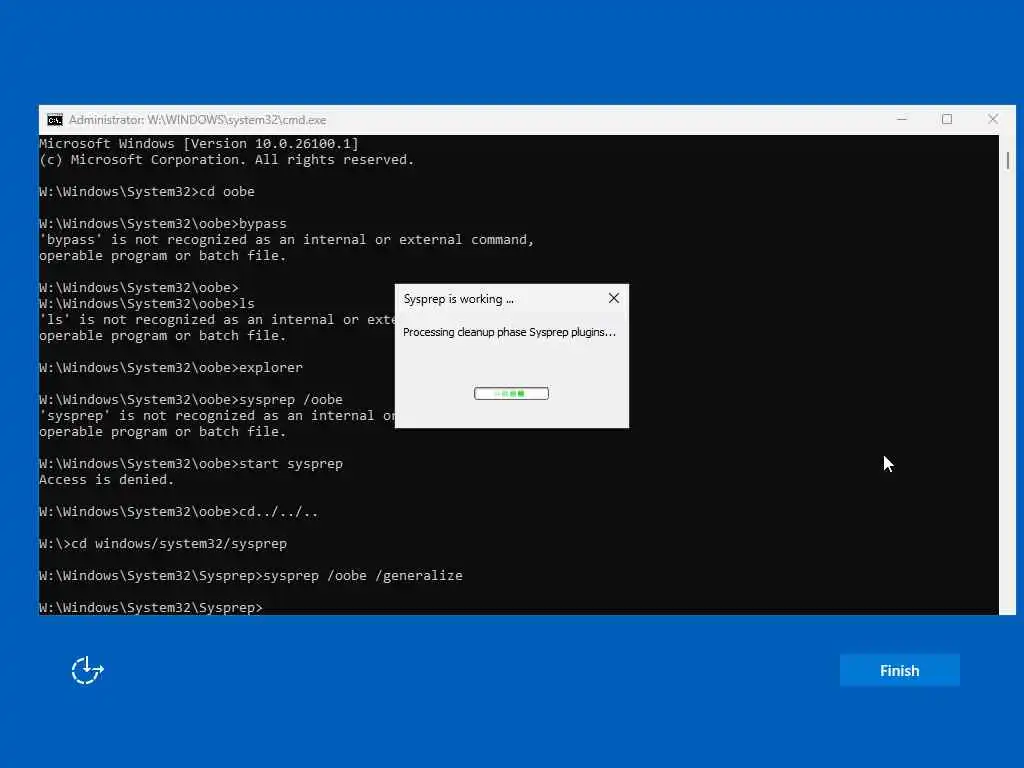Click the 'Processing cleanup phase Sysprep plugins...' message

509,332
